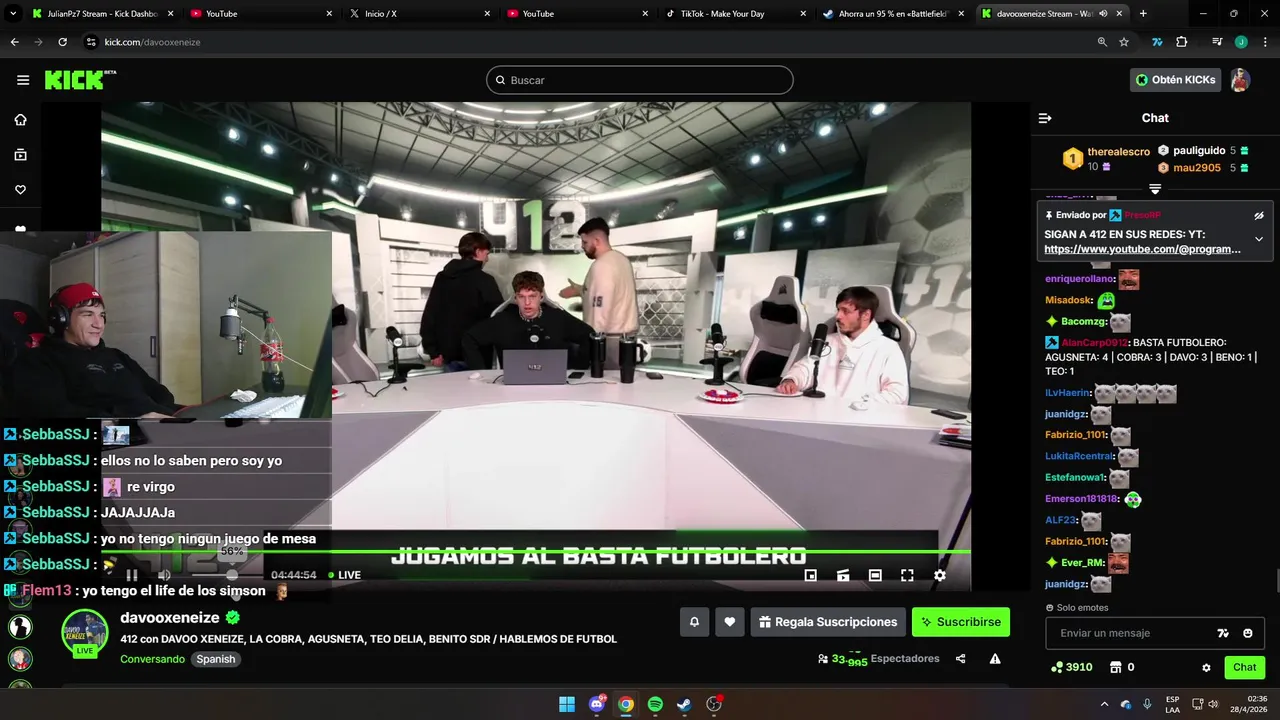Open a new browser tab
This screenshot has height=720, width=1280.
coord(1143,14)
